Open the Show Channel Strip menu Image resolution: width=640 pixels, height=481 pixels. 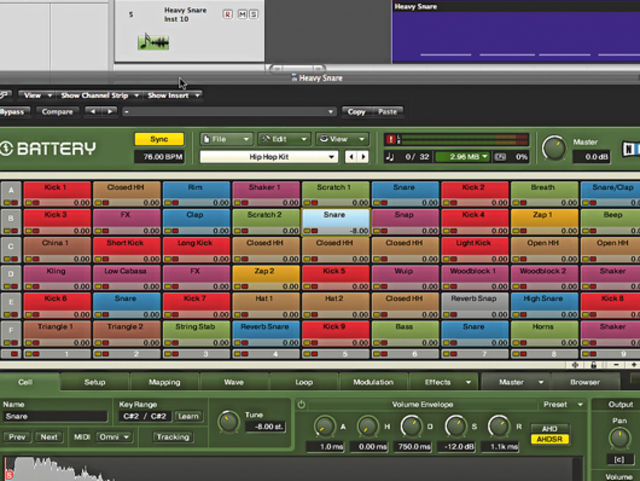[x=100, y=96]
